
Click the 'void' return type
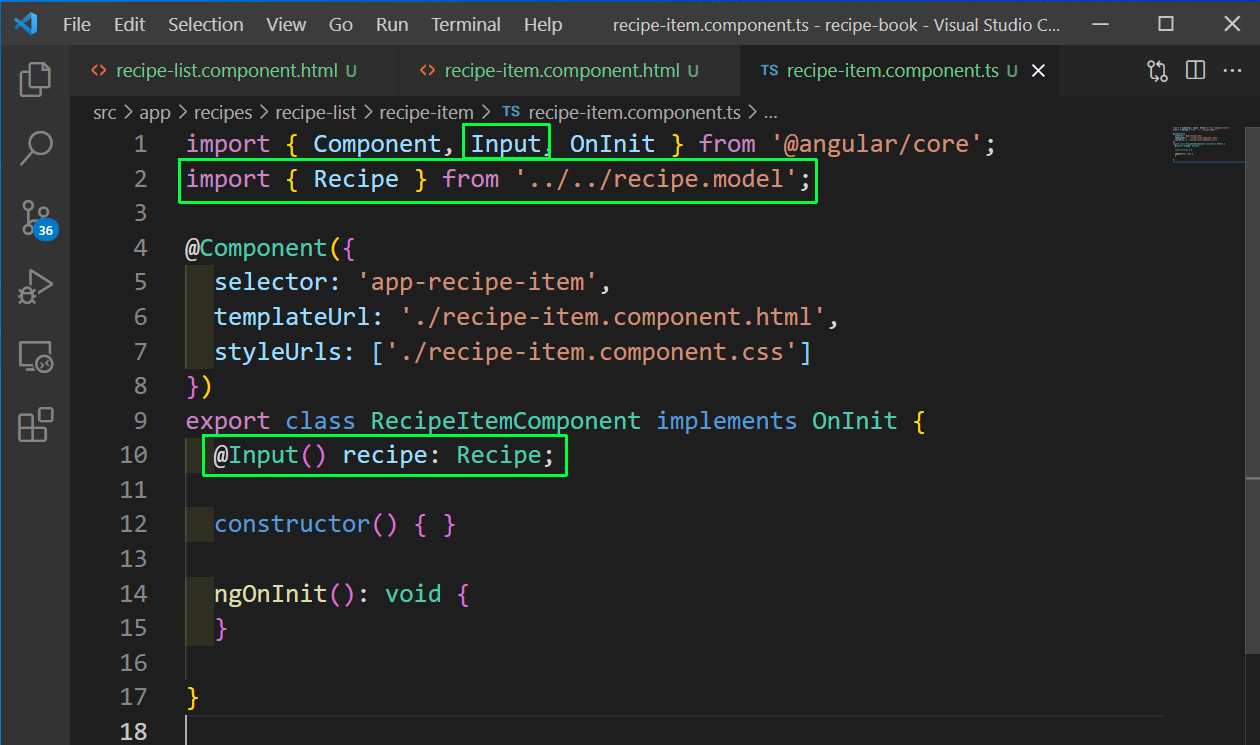(413, 593)
